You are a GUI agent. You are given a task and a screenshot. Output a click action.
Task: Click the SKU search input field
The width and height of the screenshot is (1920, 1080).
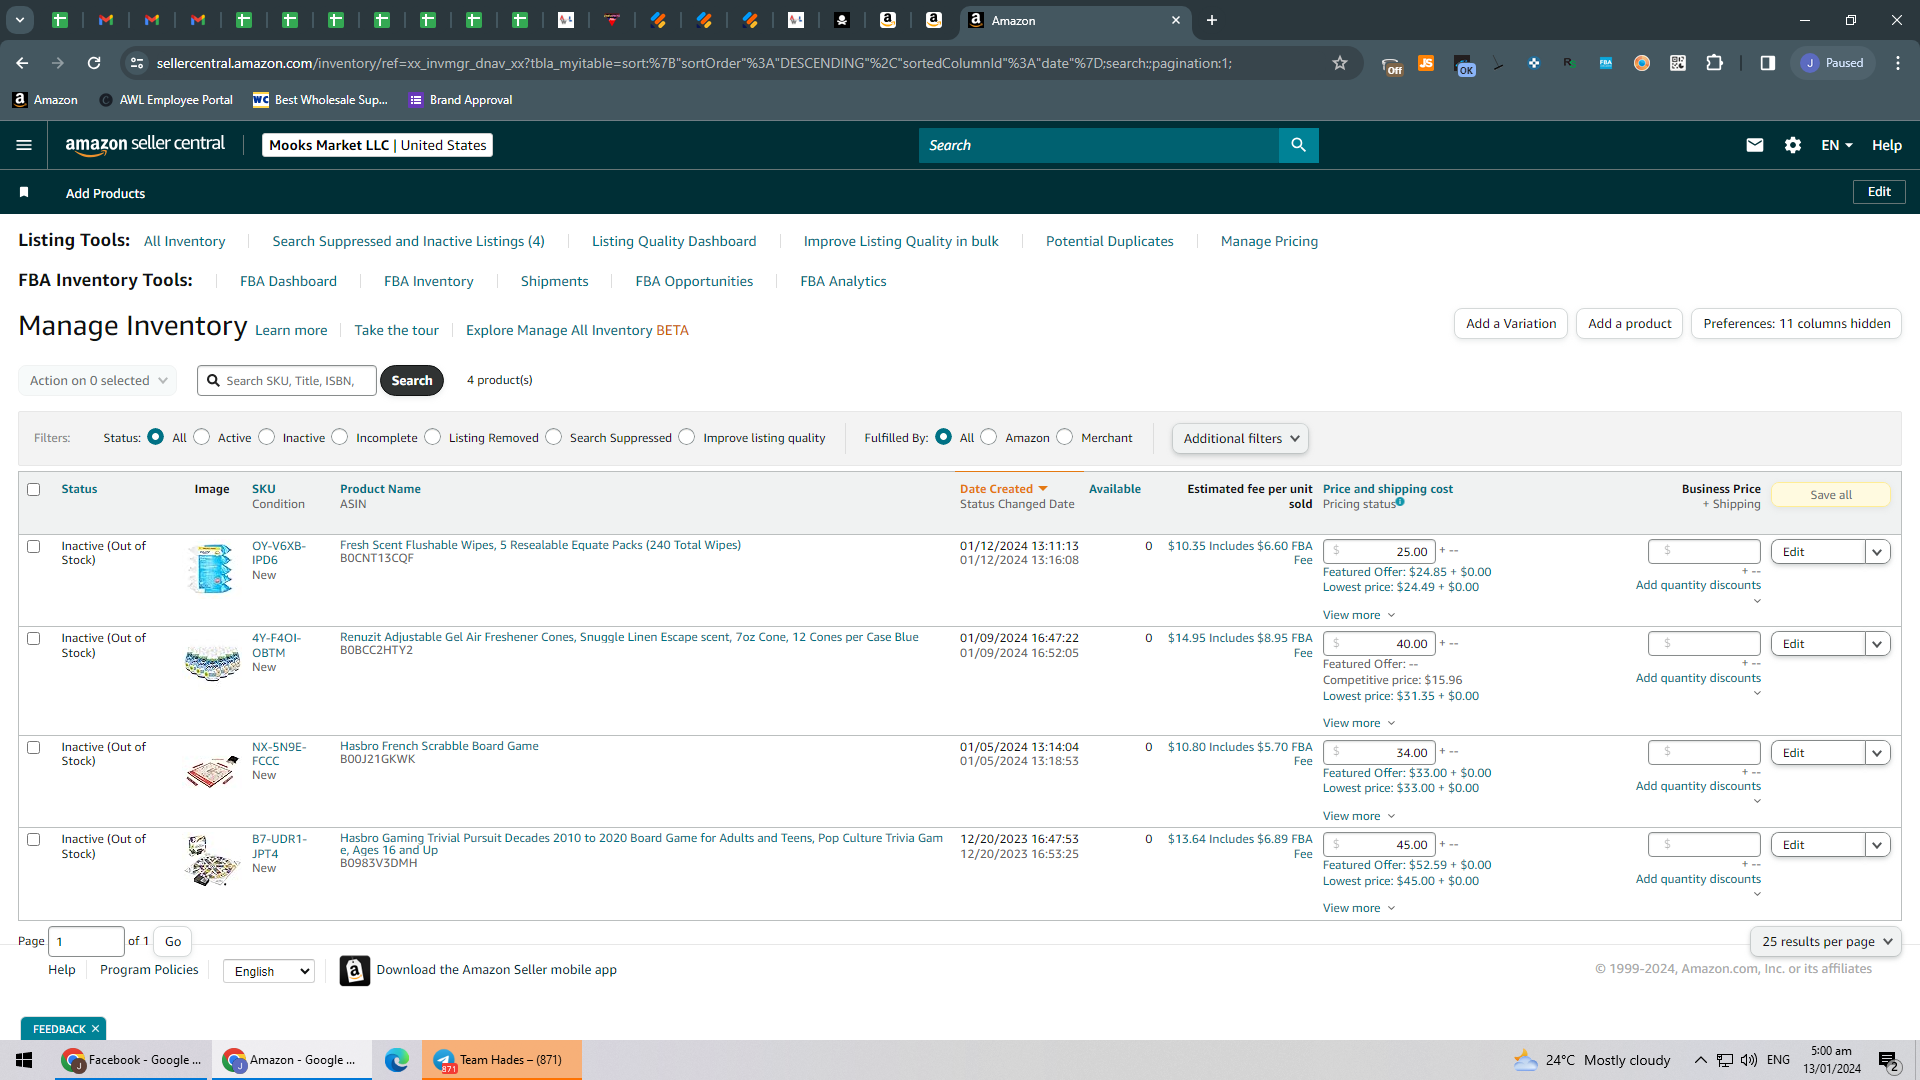click(287, 381)
